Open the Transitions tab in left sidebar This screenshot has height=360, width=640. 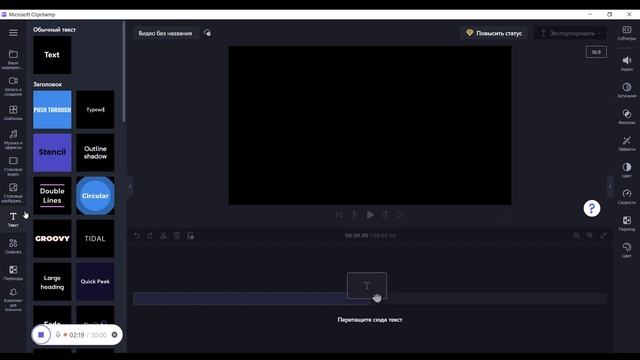(13, 273)
